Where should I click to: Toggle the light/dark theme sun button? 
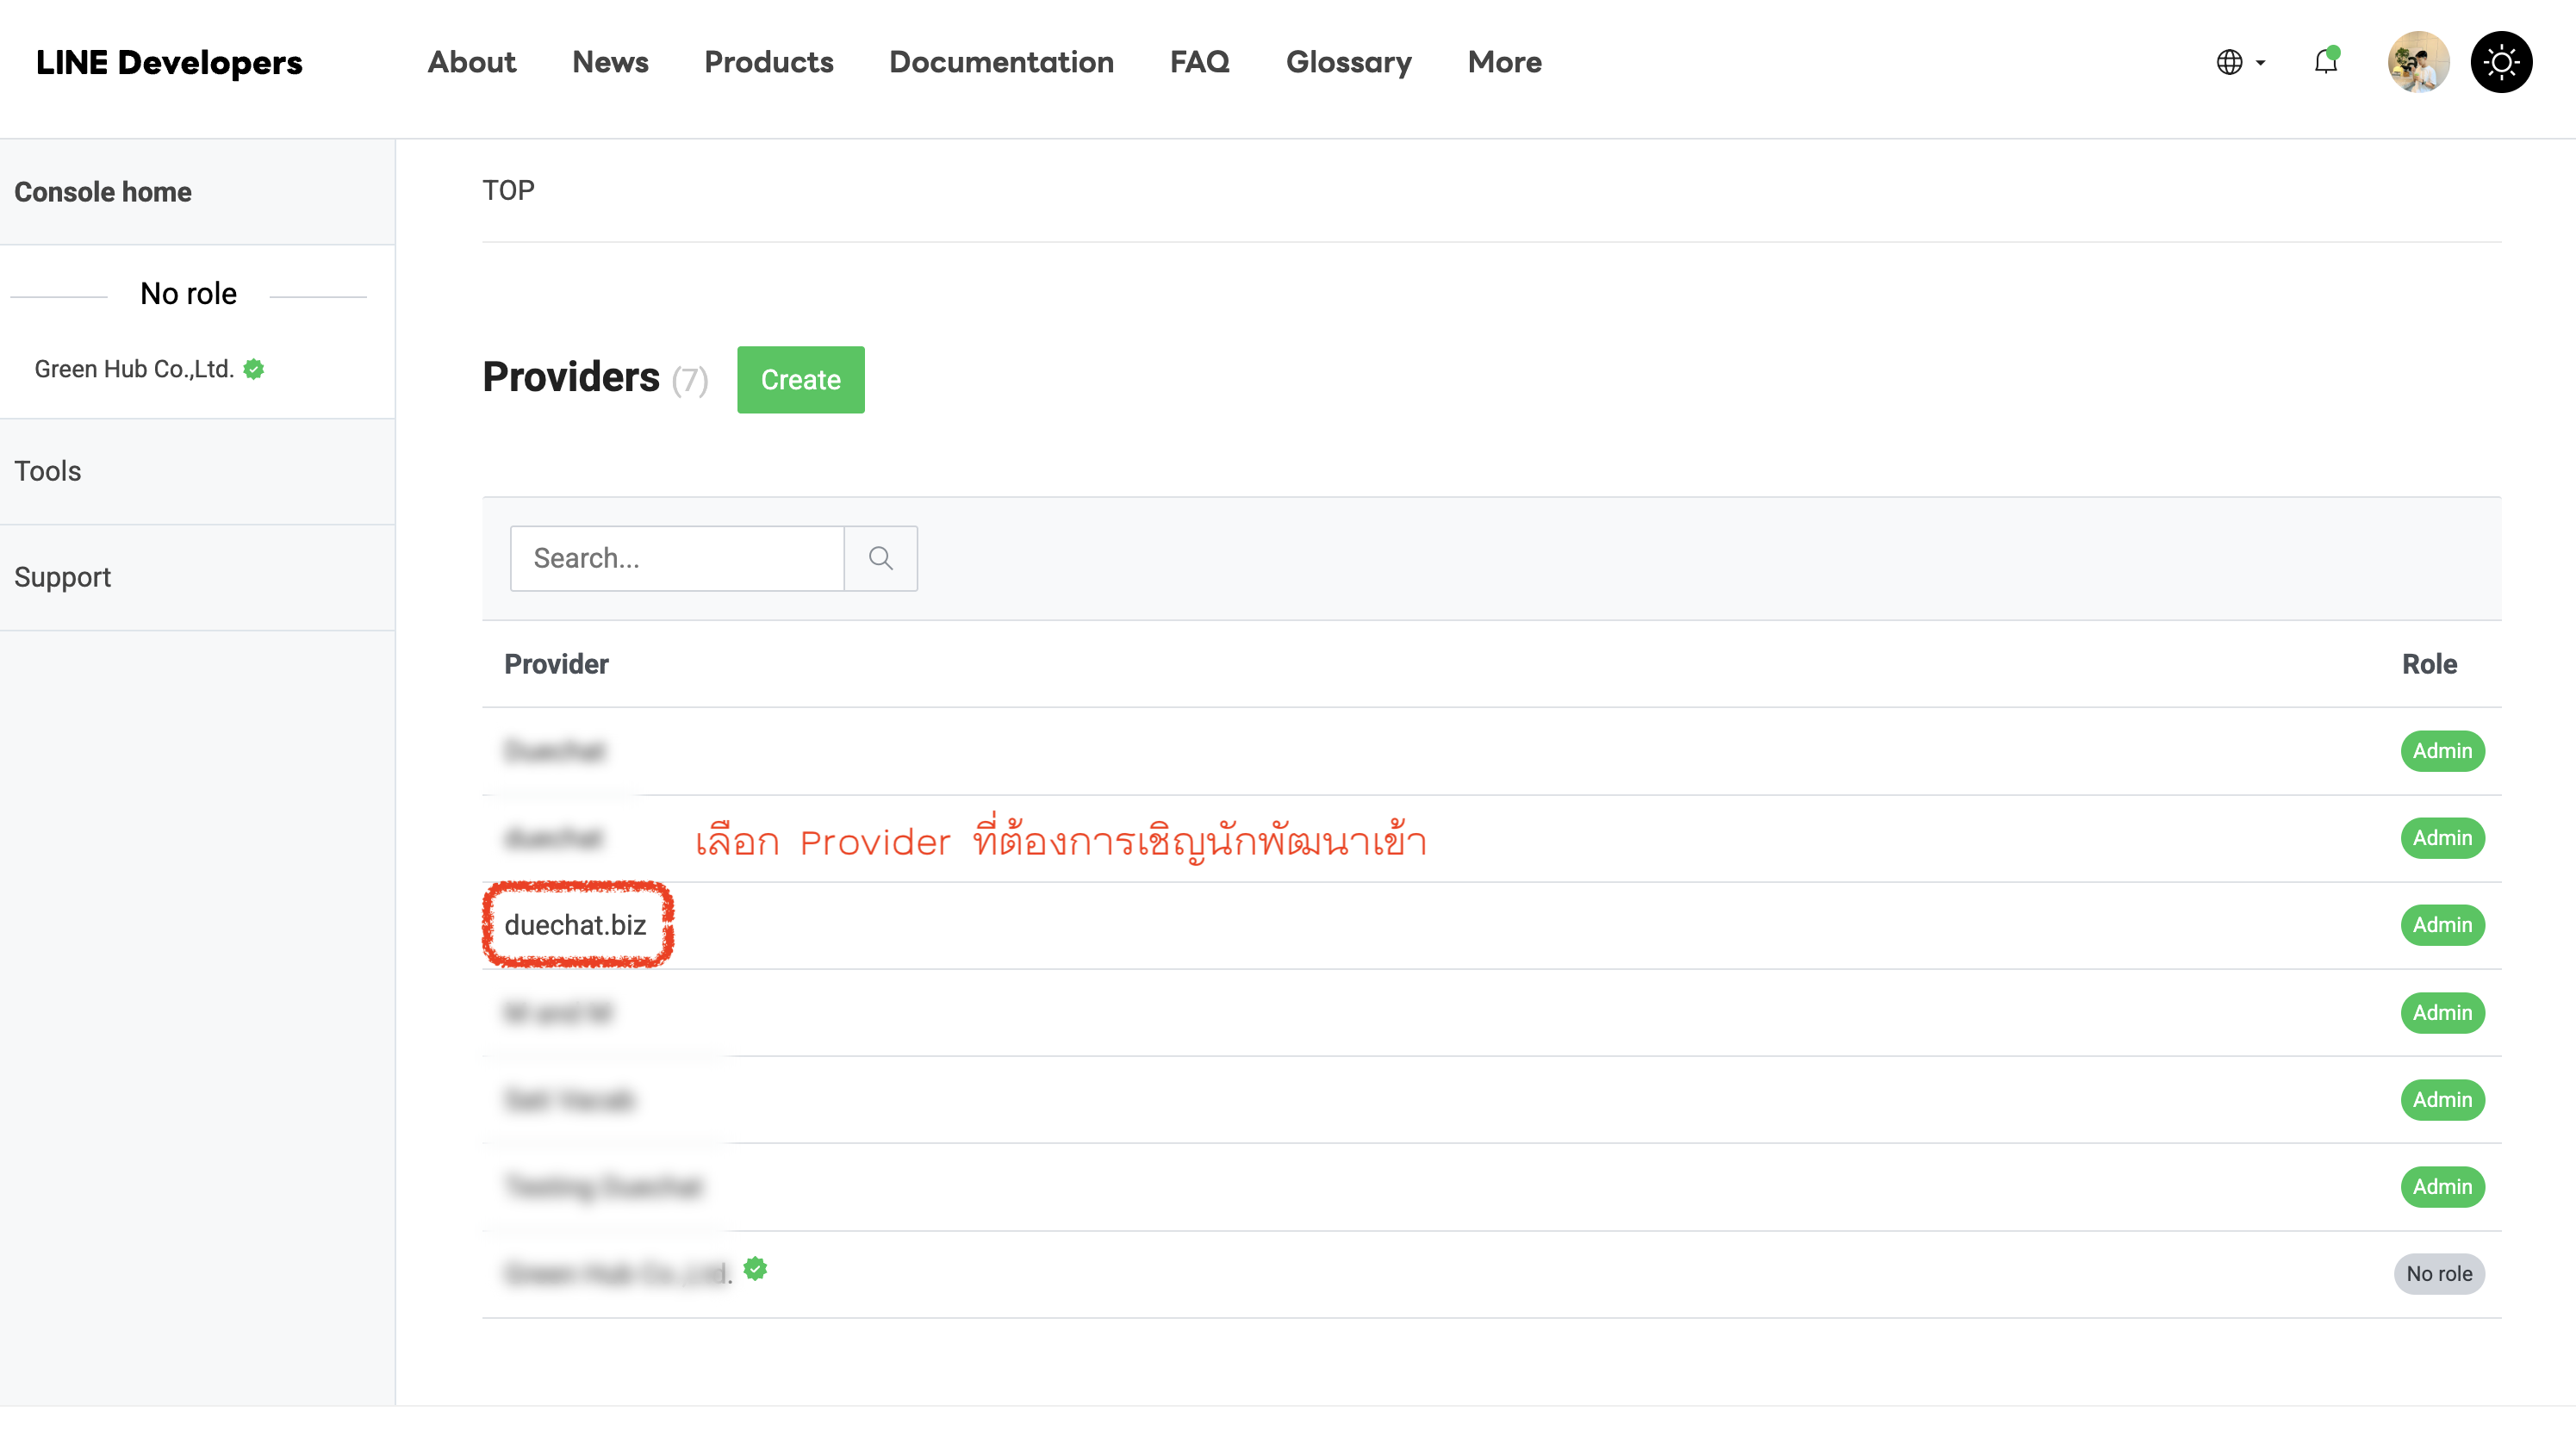coord(2500,62)
